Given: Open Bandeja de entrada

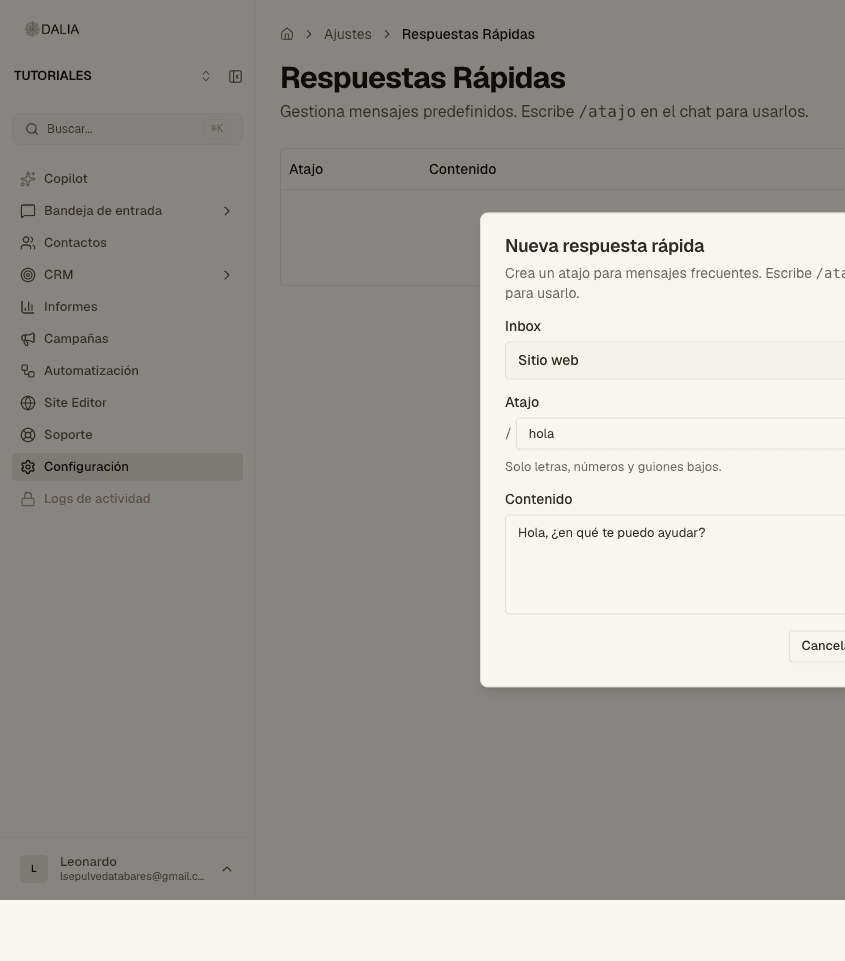Looking at the screenshot, I should click(127, 211).
